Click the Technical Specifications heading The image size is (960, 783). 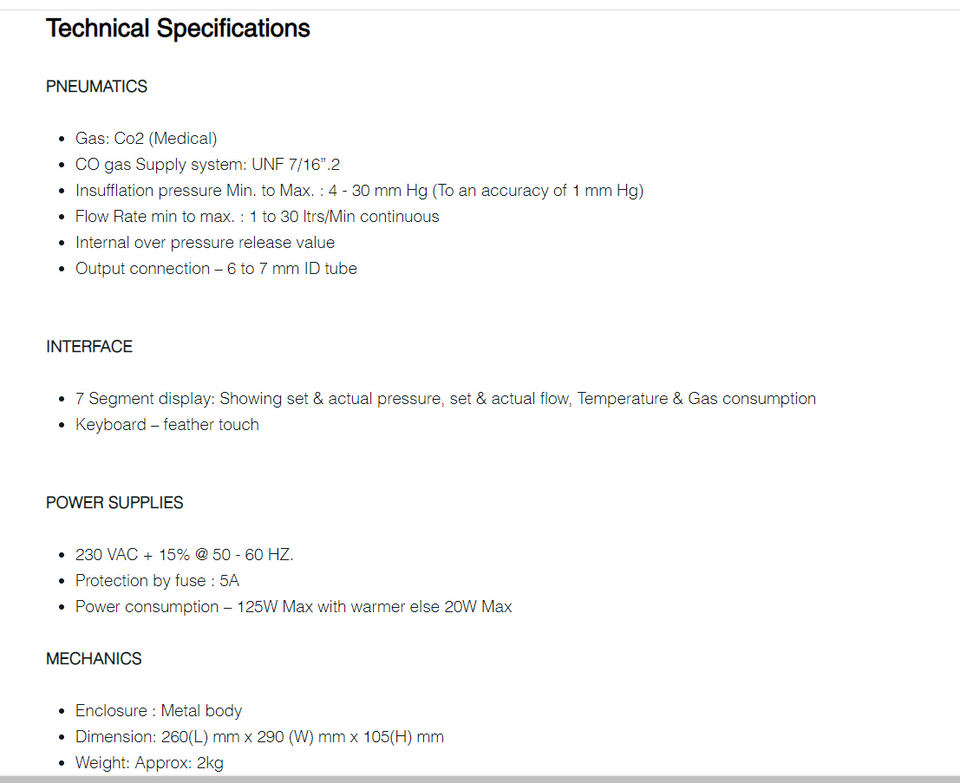178,29
